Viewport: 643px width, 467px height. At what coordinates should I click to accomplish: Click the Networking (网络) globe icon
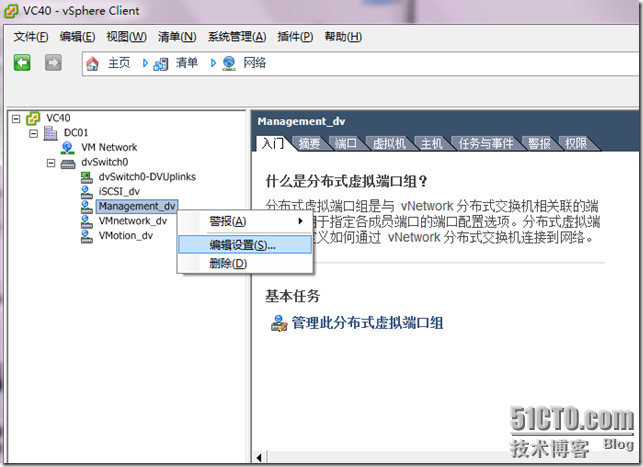229,64
